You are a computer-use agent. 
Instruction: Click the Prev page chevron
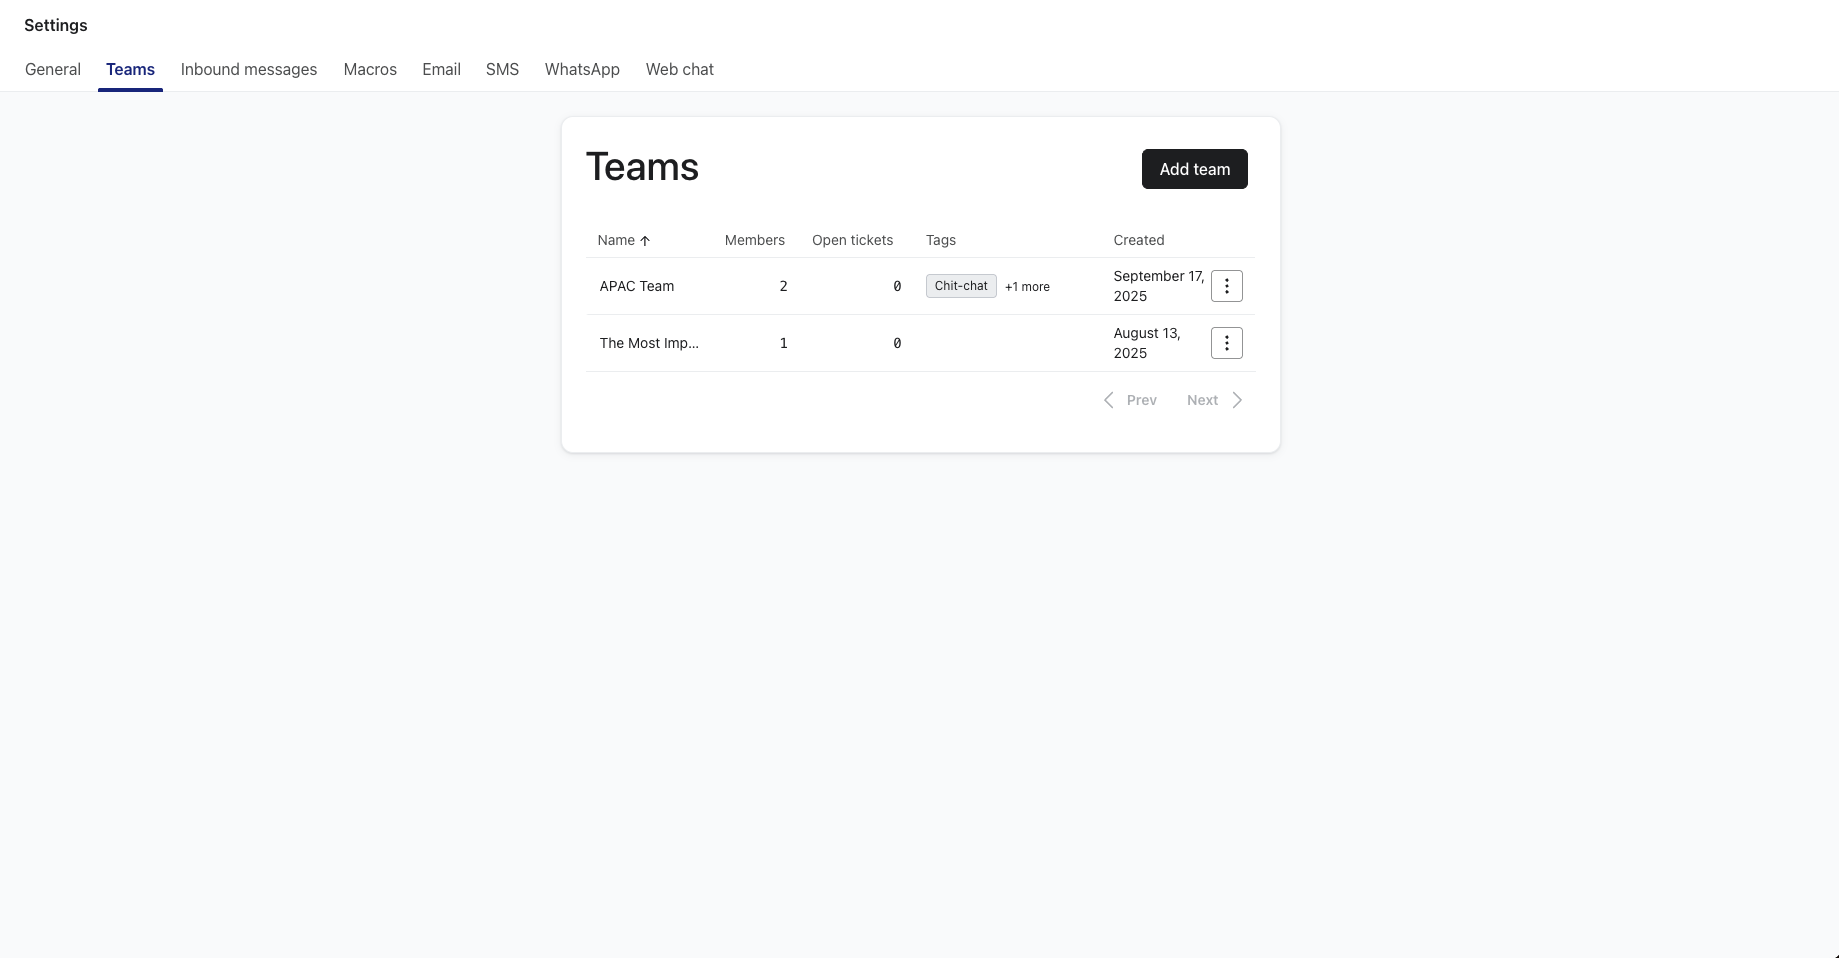point(1109,400)
